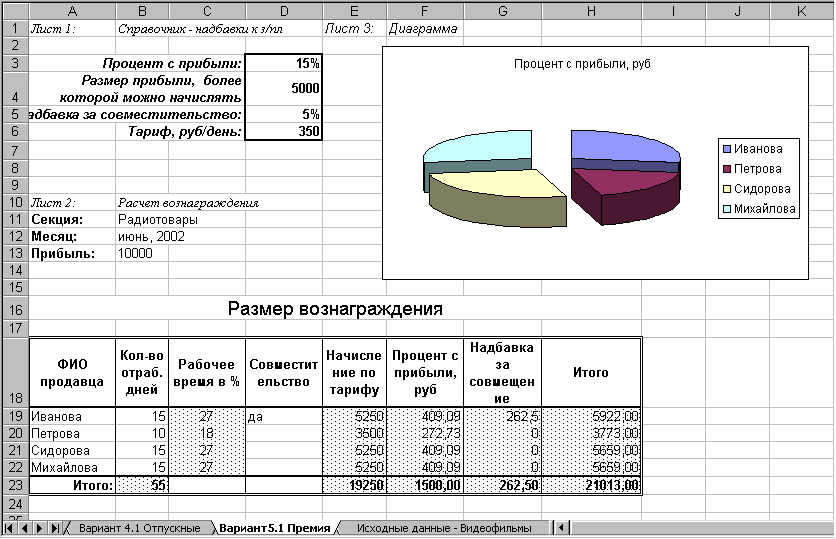Viewport: 836px width, 539px height.
Task: Select column G header
Action: [x=502, y=11]
